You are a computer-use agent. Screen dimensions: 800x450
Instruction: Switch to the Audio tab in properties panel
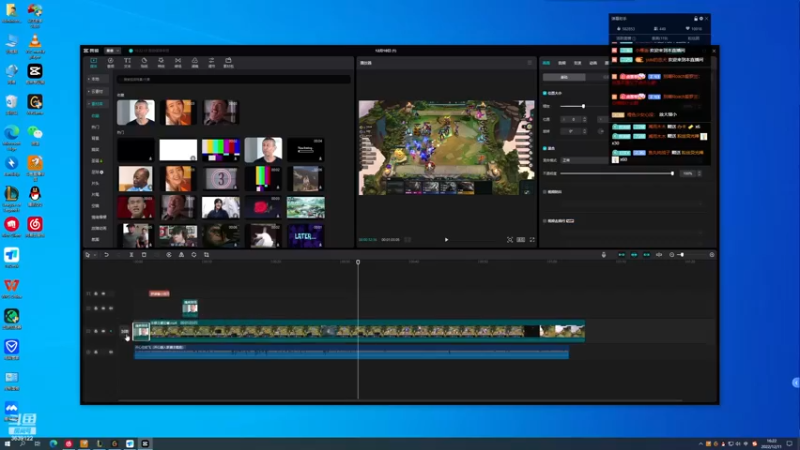(x=562, y=63)
